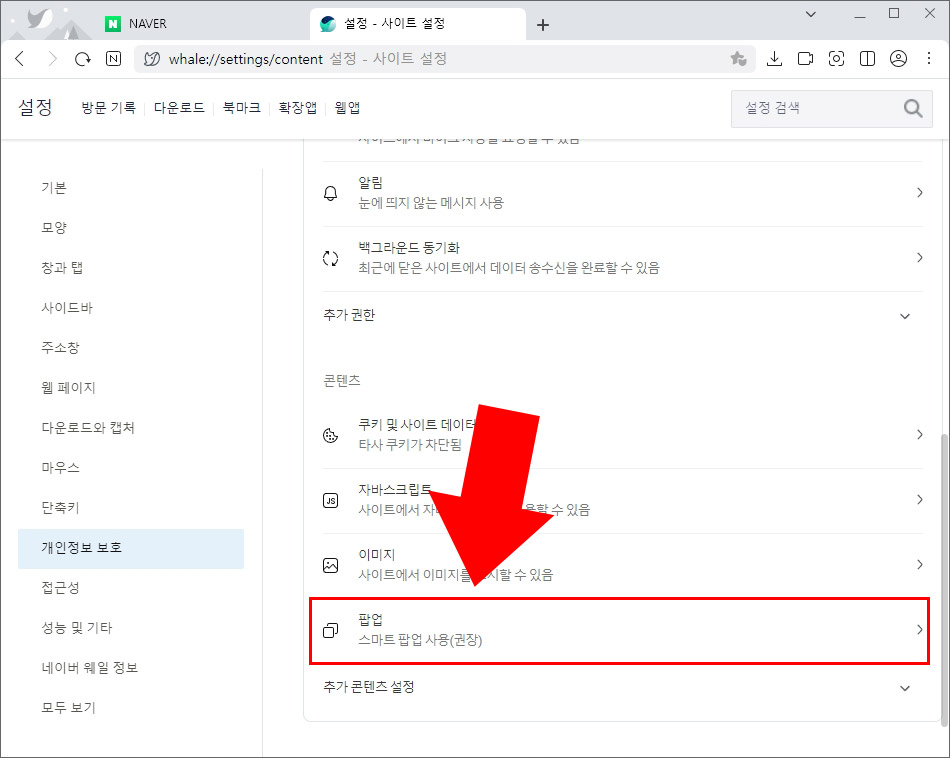Click the bell icon next to 알림
The image size is (950, 758).
pos(330,193)
